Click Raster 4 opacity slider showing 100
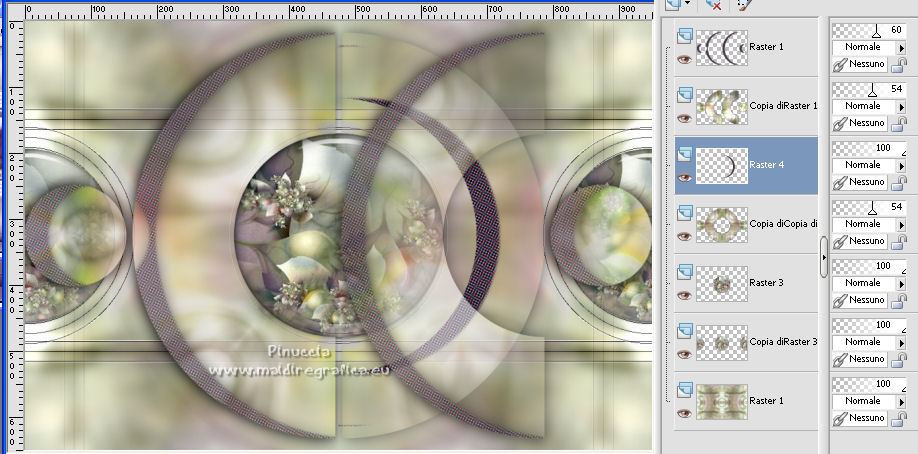918x454 pixels. (869, 149)
